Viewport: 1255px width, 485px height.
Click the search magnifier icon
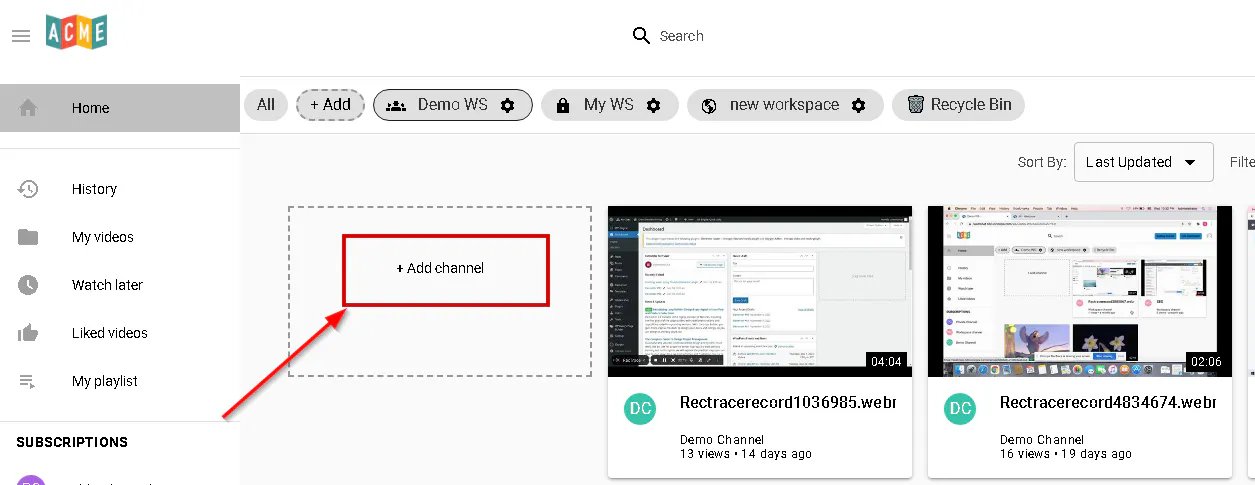(642, 36)
